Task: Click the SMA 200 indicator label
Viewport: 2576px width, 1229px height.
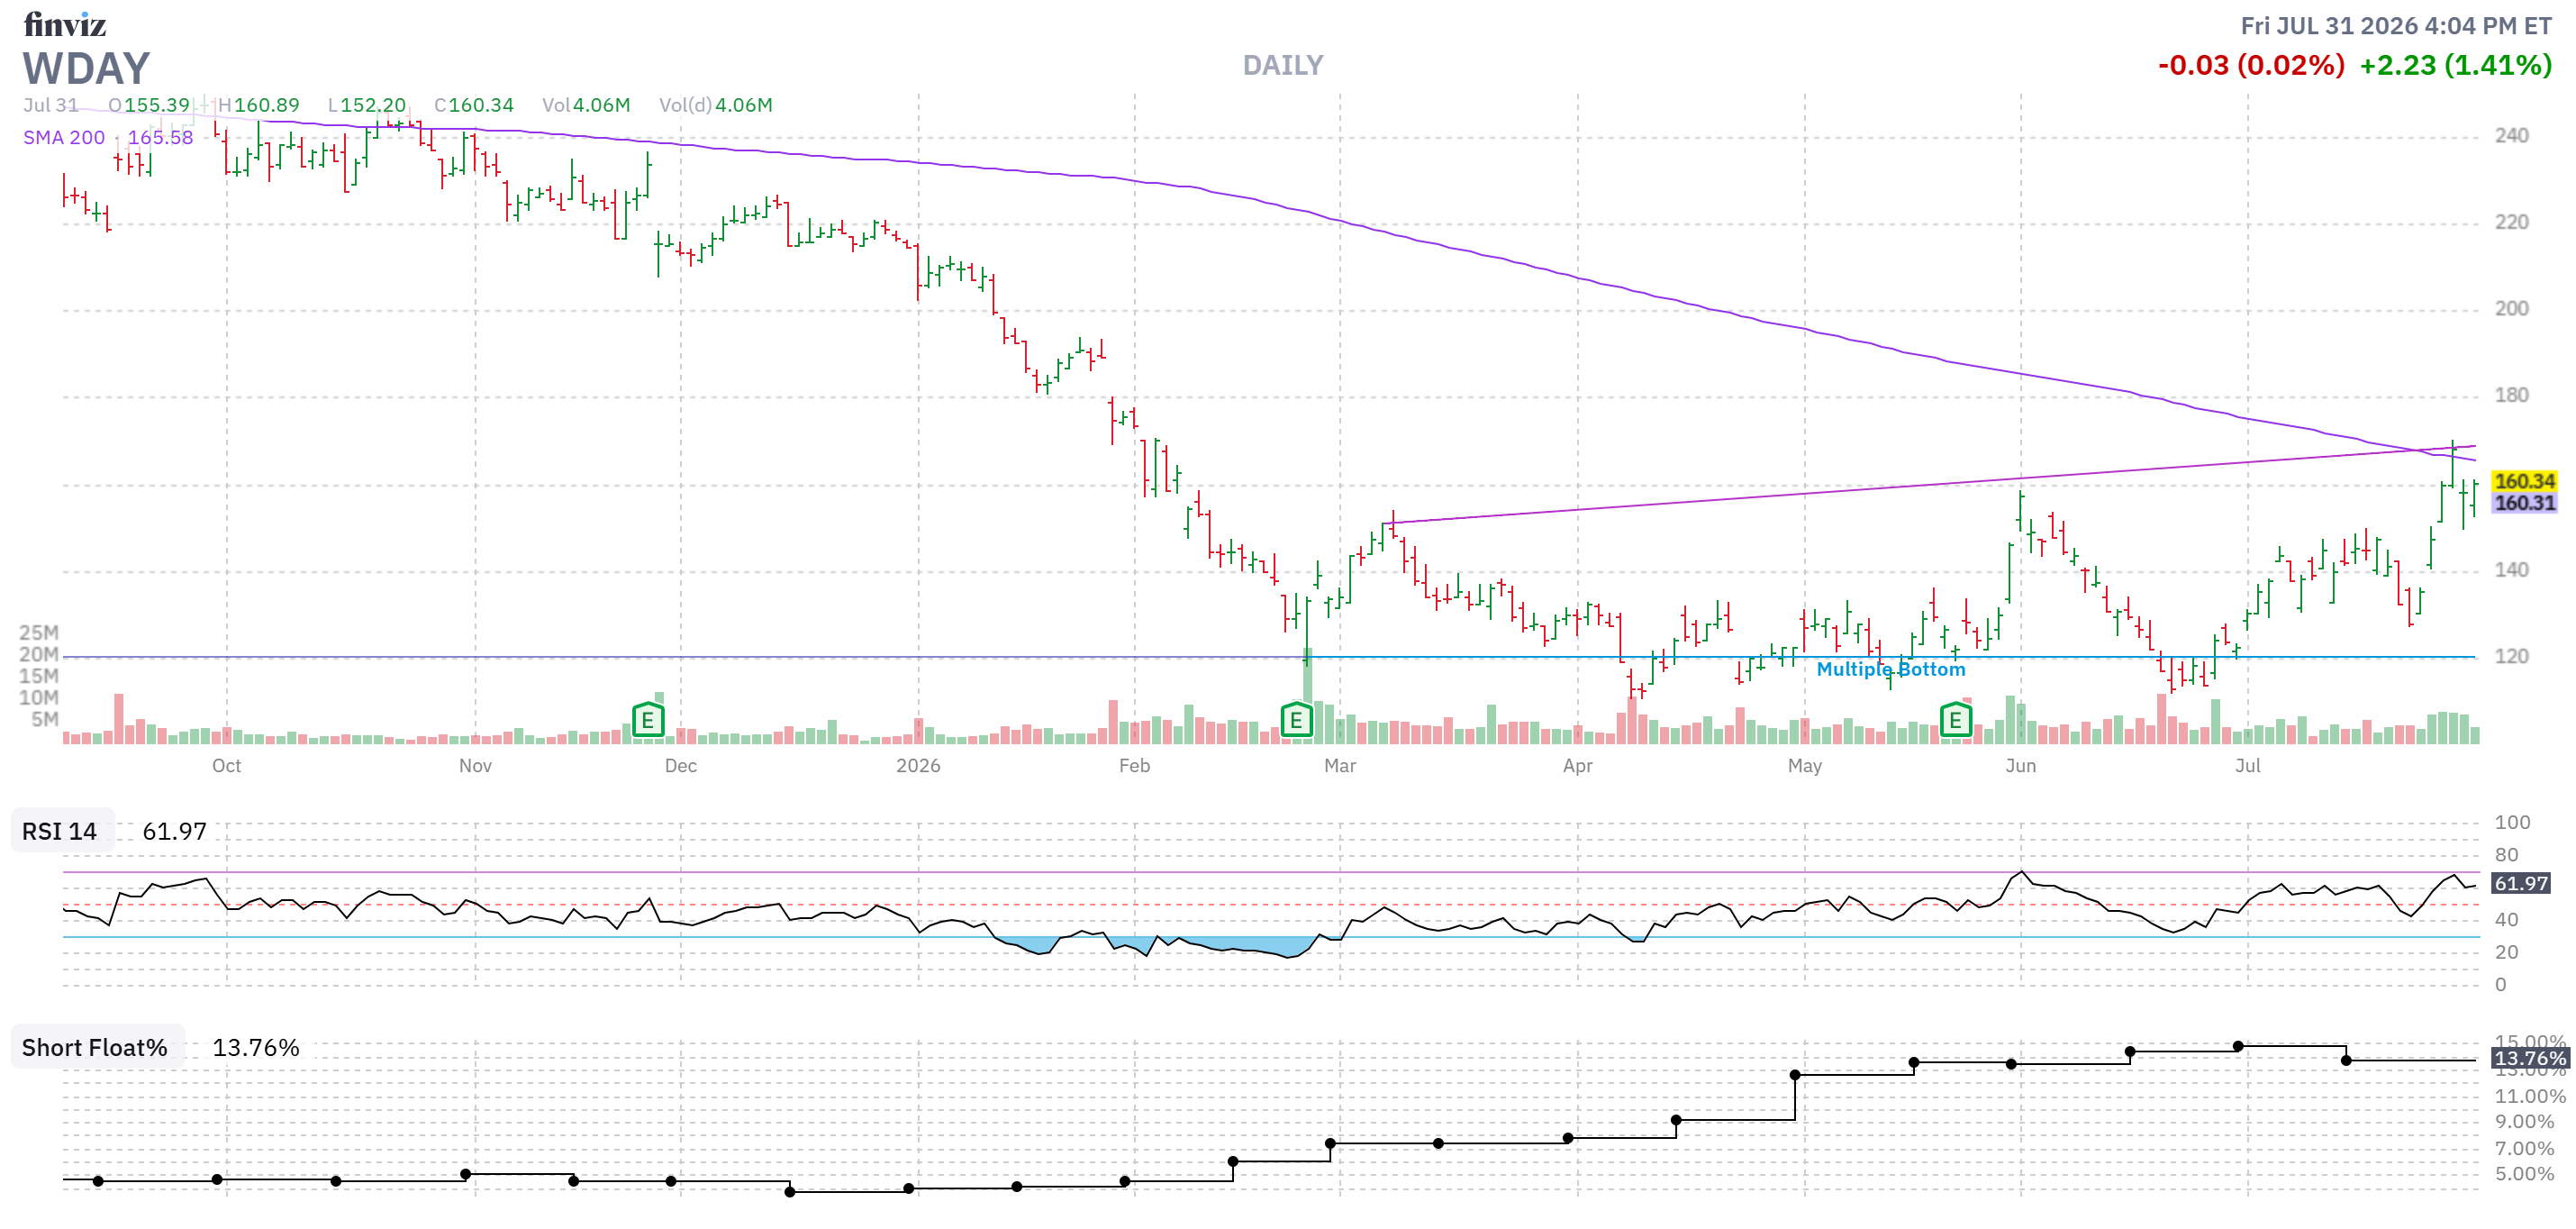Action: [64, 137]
